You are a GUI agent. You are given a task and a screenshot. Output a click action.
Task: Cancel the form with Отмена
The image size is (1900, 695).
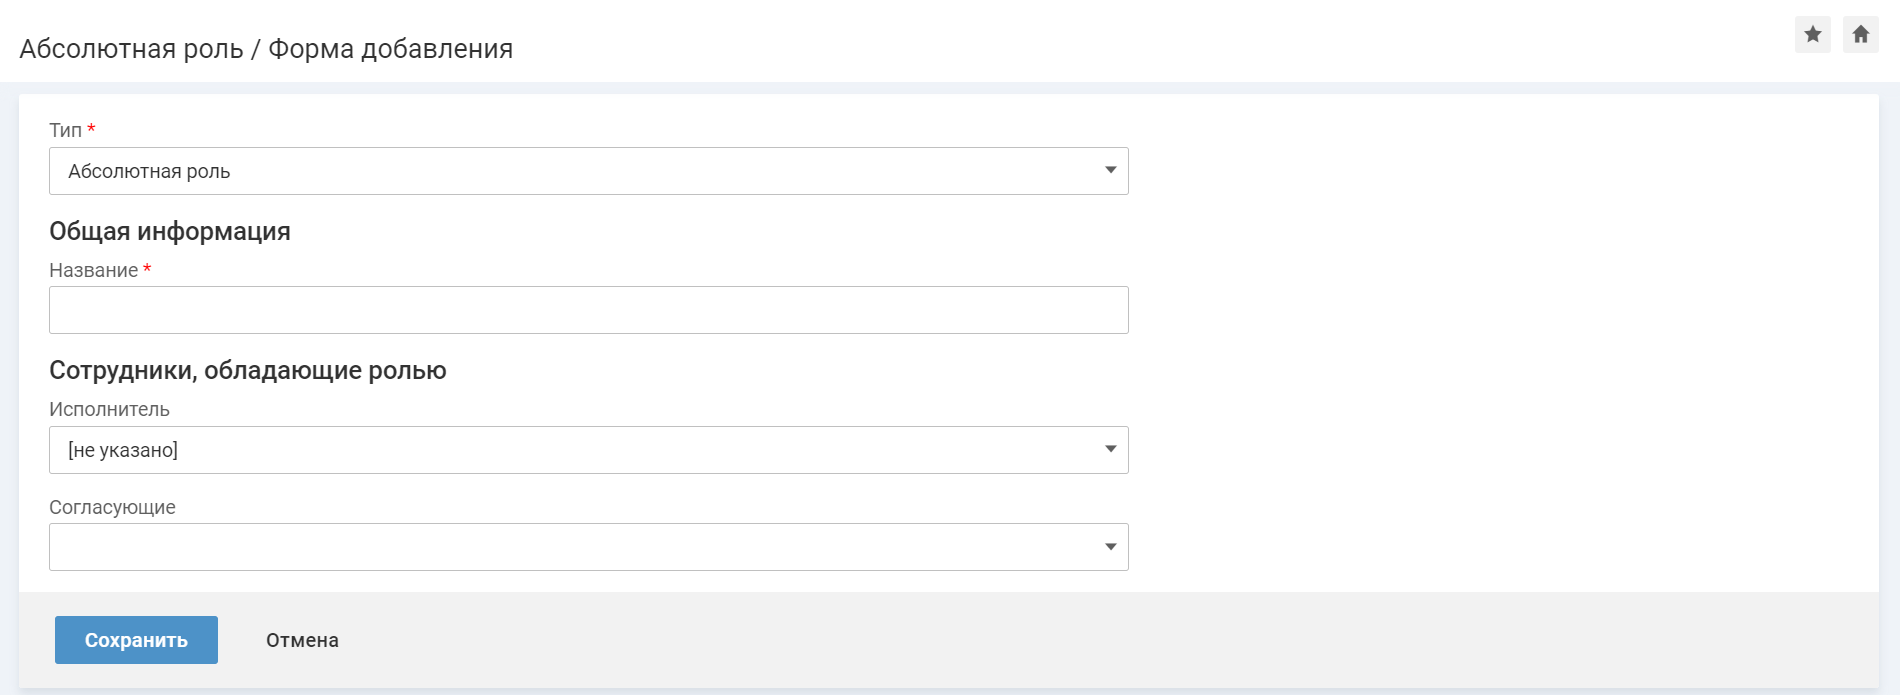302,640
